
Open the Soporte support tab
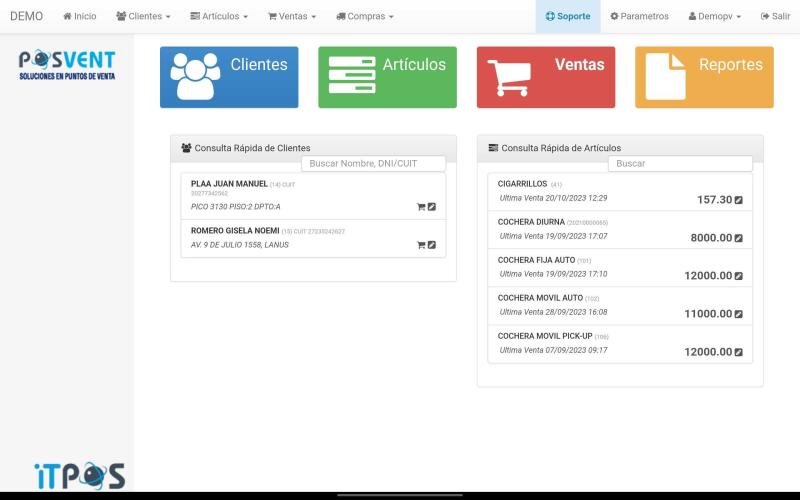click(568, 16)
